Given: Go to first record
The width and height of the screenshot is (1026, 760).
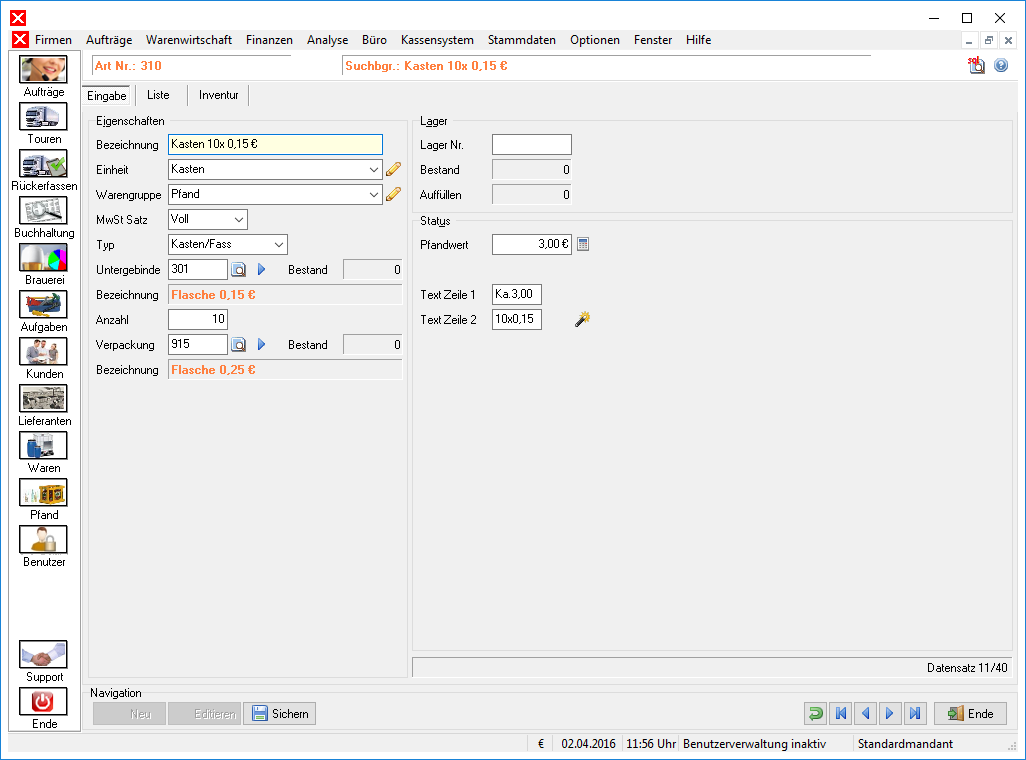Looking at the screenshot, I should point(841,714).
